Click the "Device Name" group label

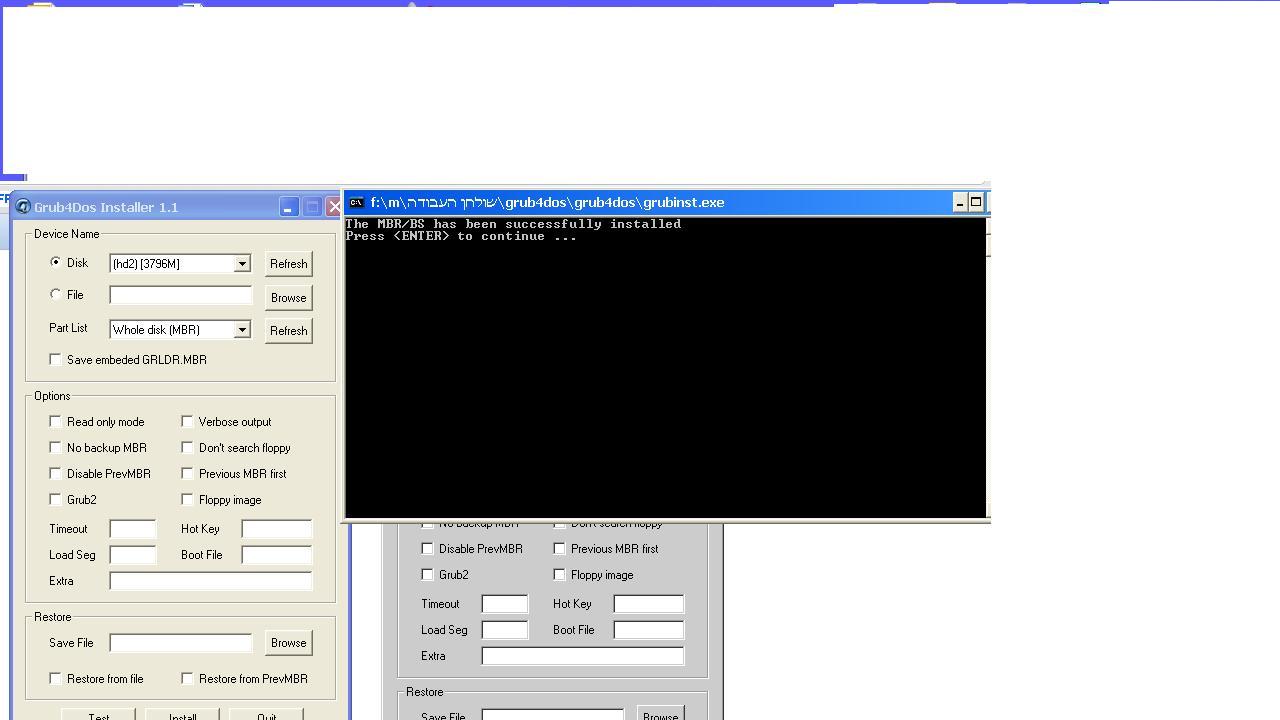67,234
